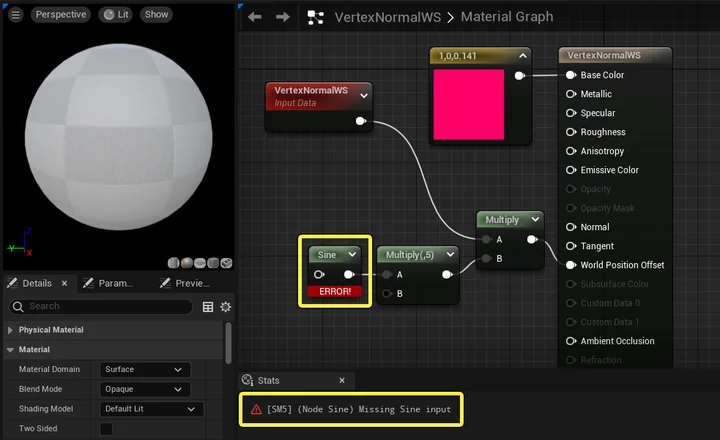Click the search magnifier icon in Details
The image size is (720, 440).
pyautogui.click(x=18, y=306)
